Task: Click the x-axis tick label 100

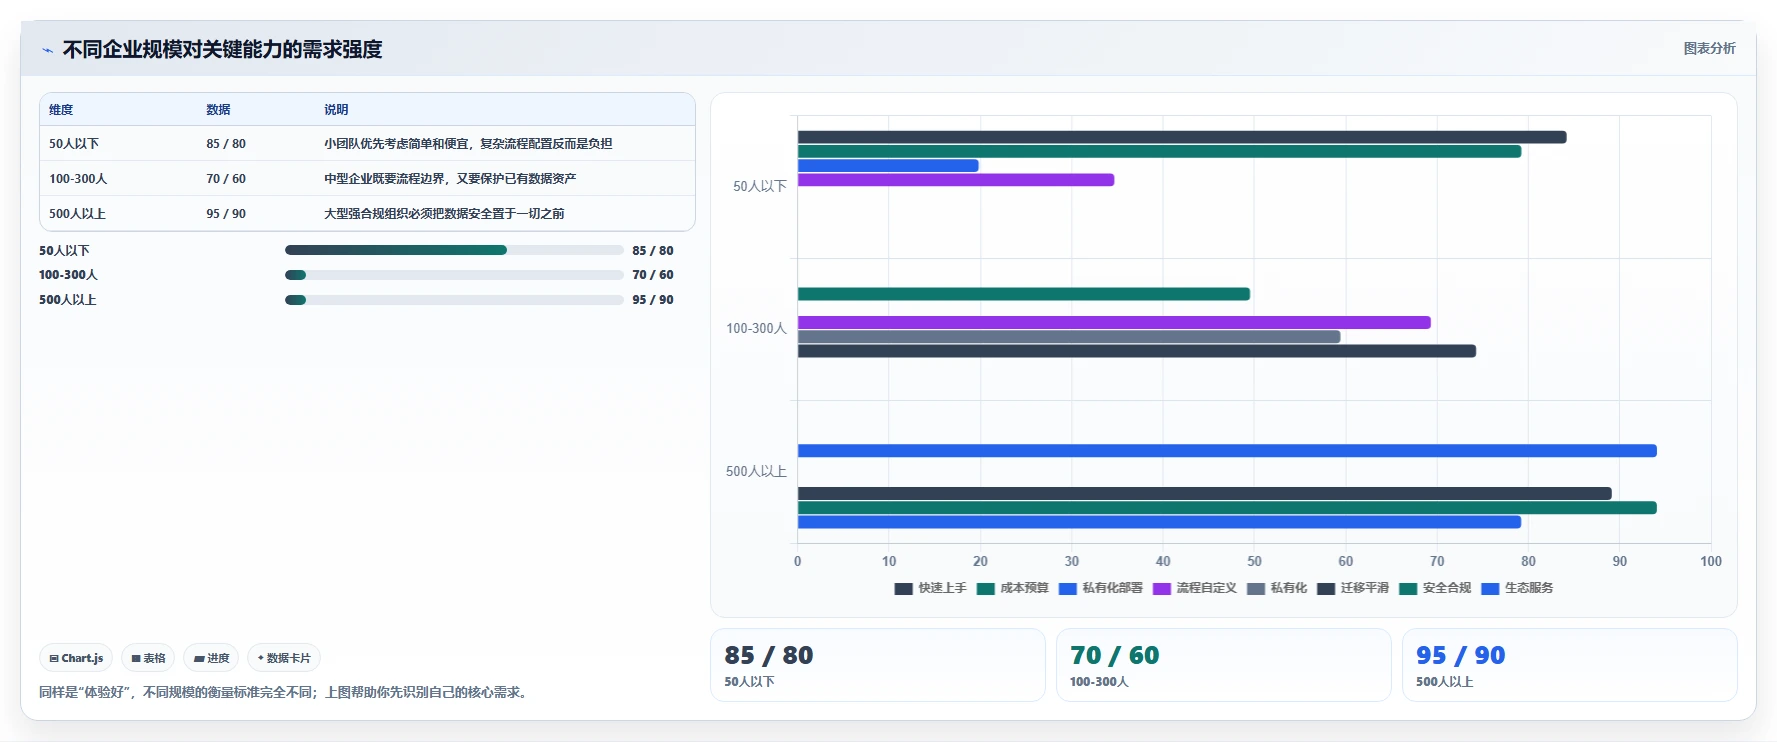Action: 1711,561
